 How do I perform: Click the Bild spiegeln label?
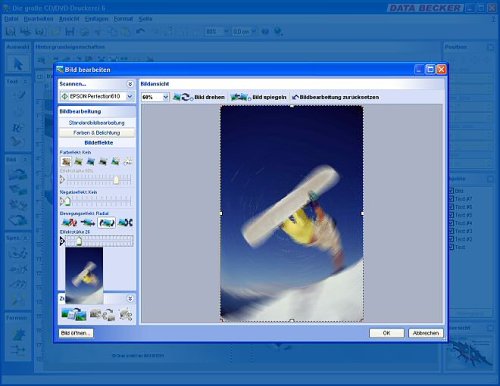tap(269, 97)
